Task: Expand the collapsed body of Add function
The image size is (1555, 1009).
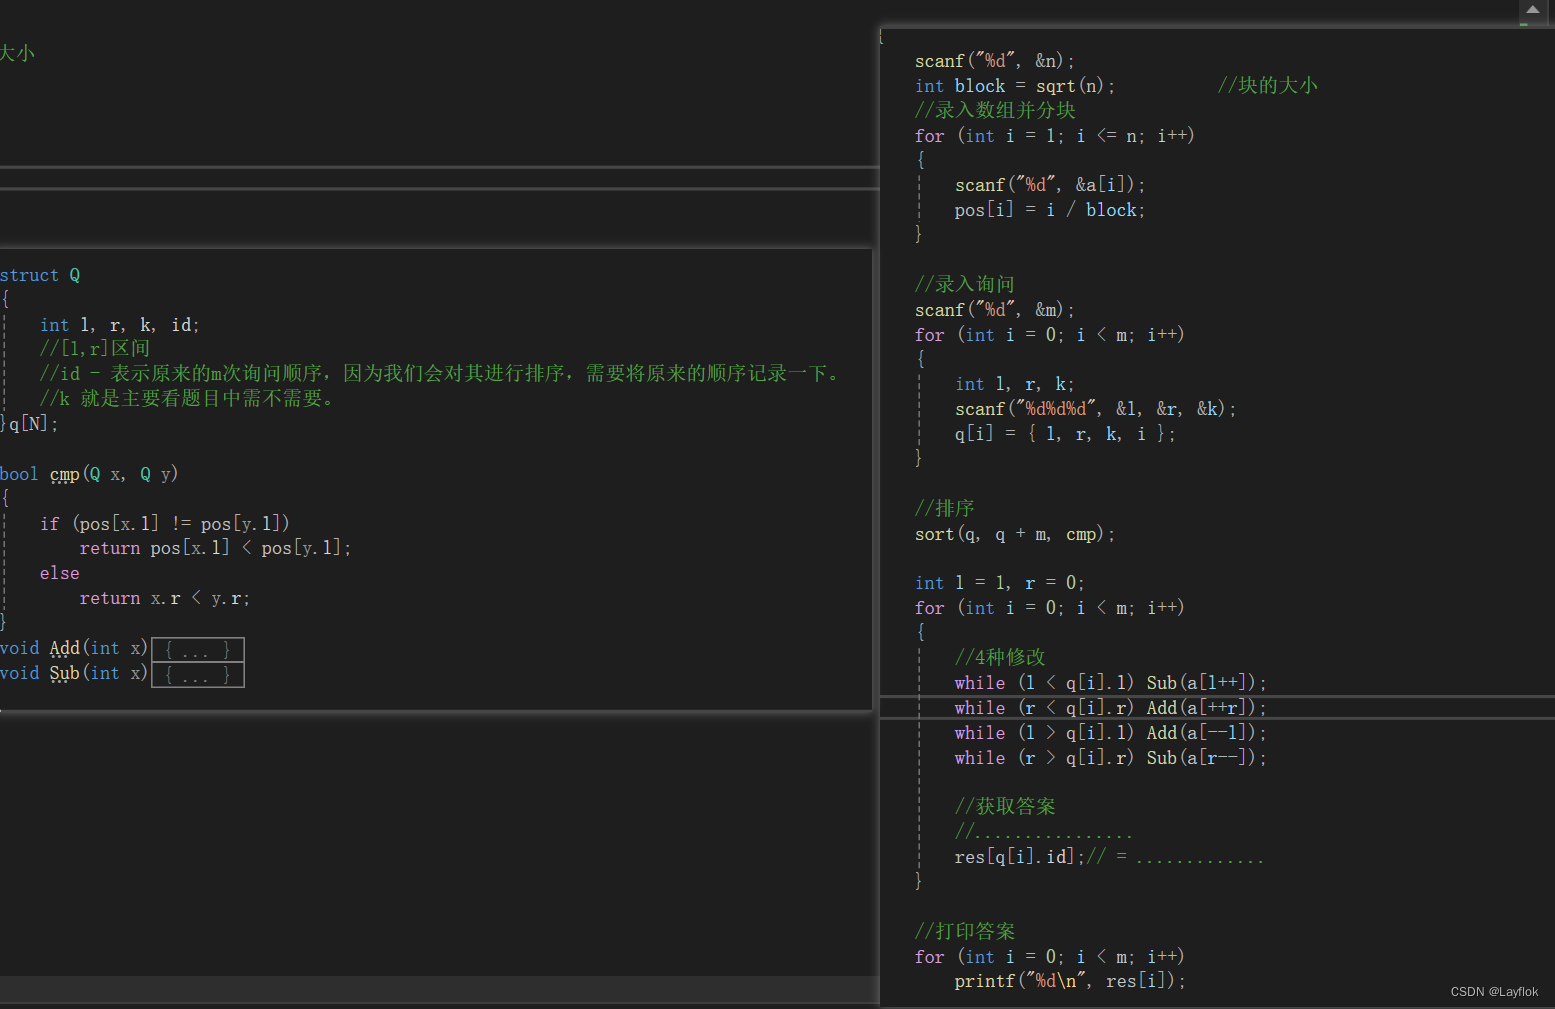Action: click(x=198, y=650)
